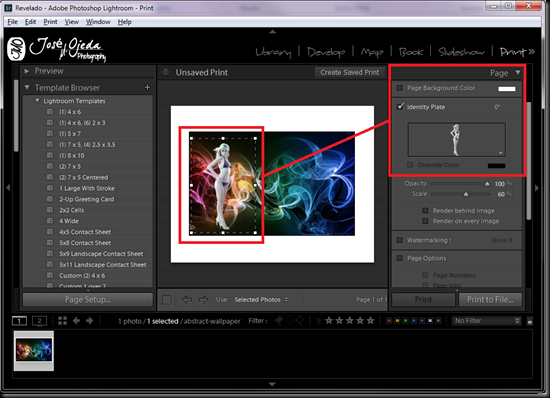
Task: Navigate back arrow in filmstrip bar
Action: (x=76, y=321)
